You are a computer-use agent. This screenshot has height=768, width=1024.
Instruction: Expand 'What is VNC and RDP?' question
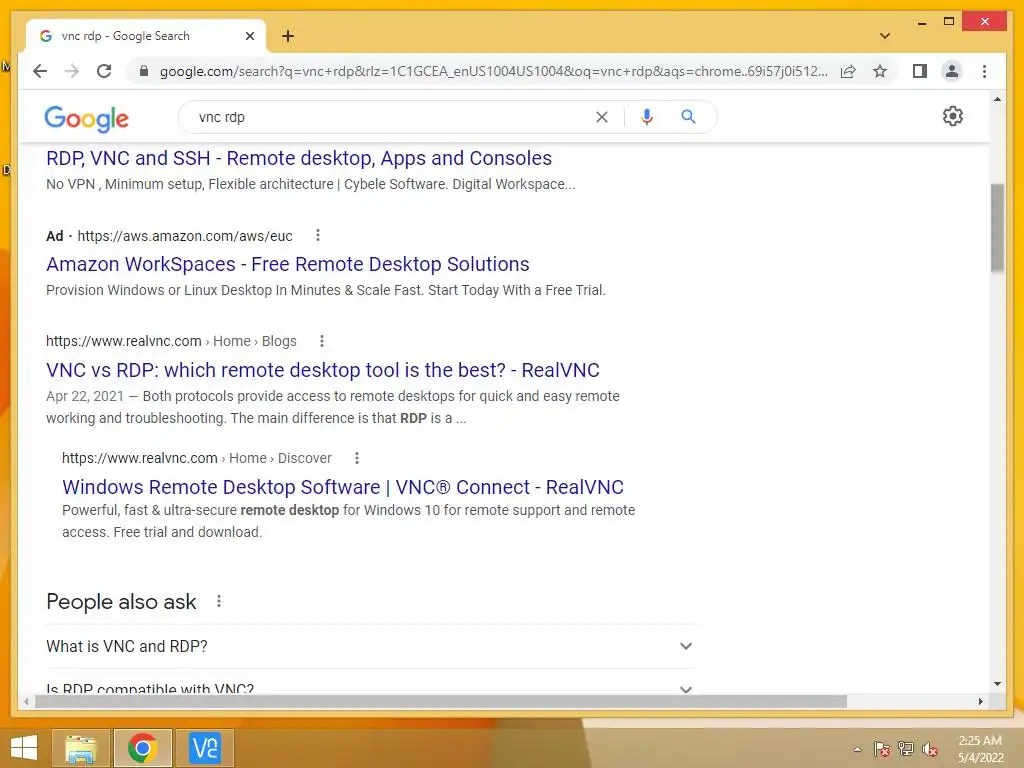point(371,646)
